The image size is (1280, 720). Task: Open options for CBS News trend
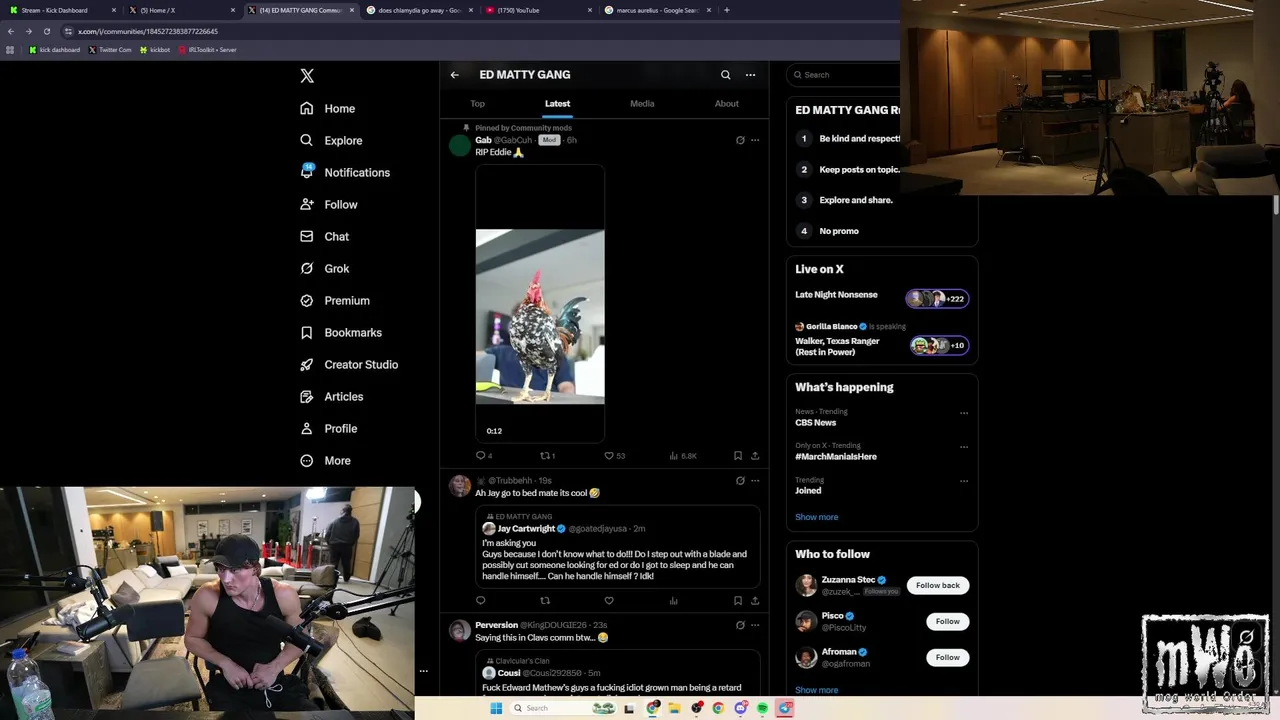click(964, 413)
